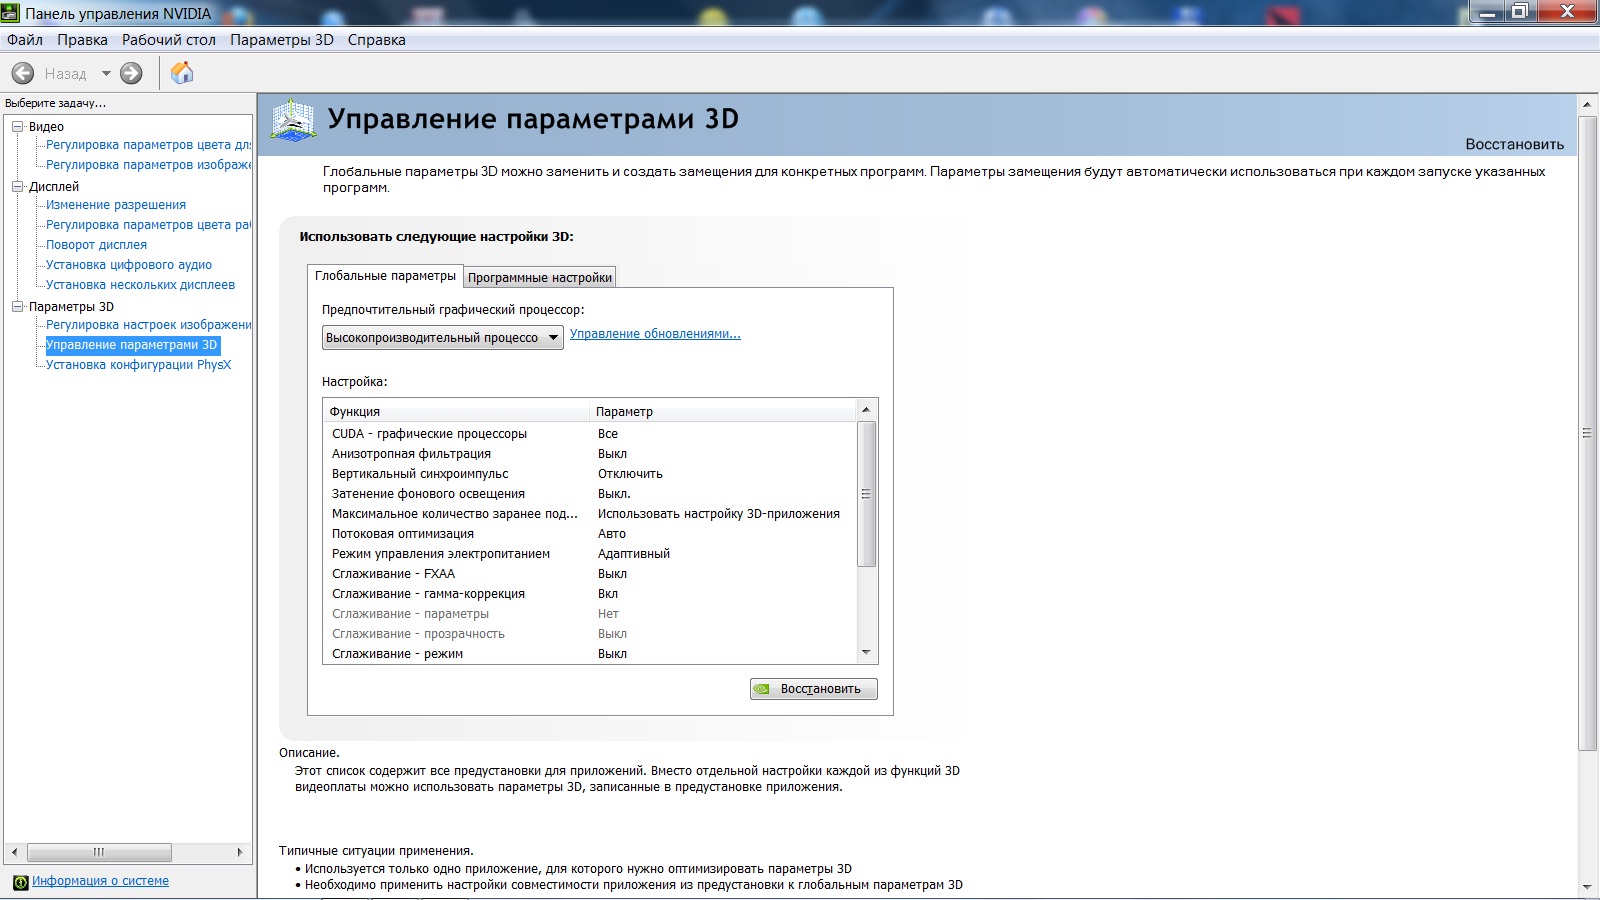Select the Сглаживание - гамма-коррекция row

pos(590,594)
